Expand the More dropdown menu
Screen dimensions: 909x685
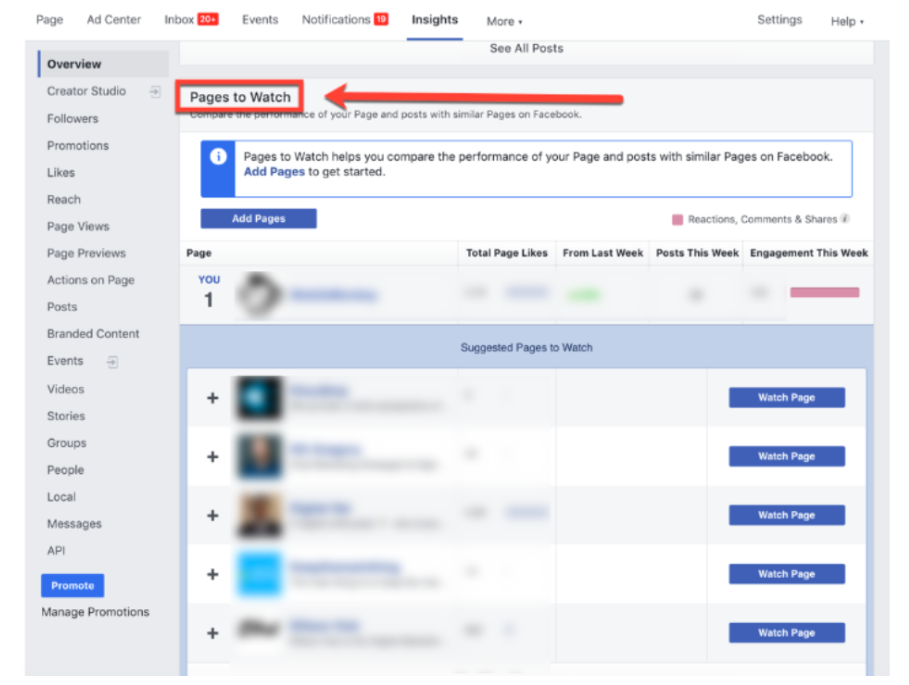[x=504, y=21]
